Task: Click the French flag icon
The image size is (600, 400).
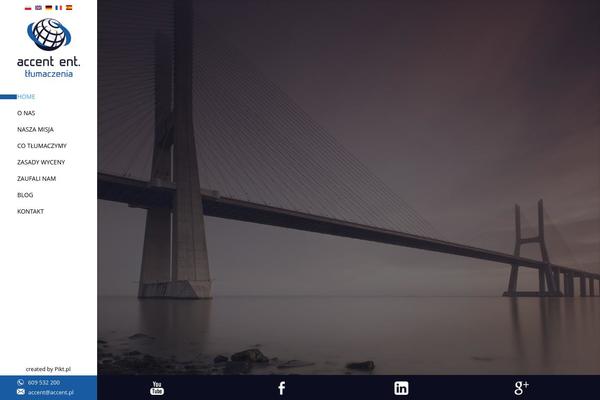Action: click(x=58, y=7)
